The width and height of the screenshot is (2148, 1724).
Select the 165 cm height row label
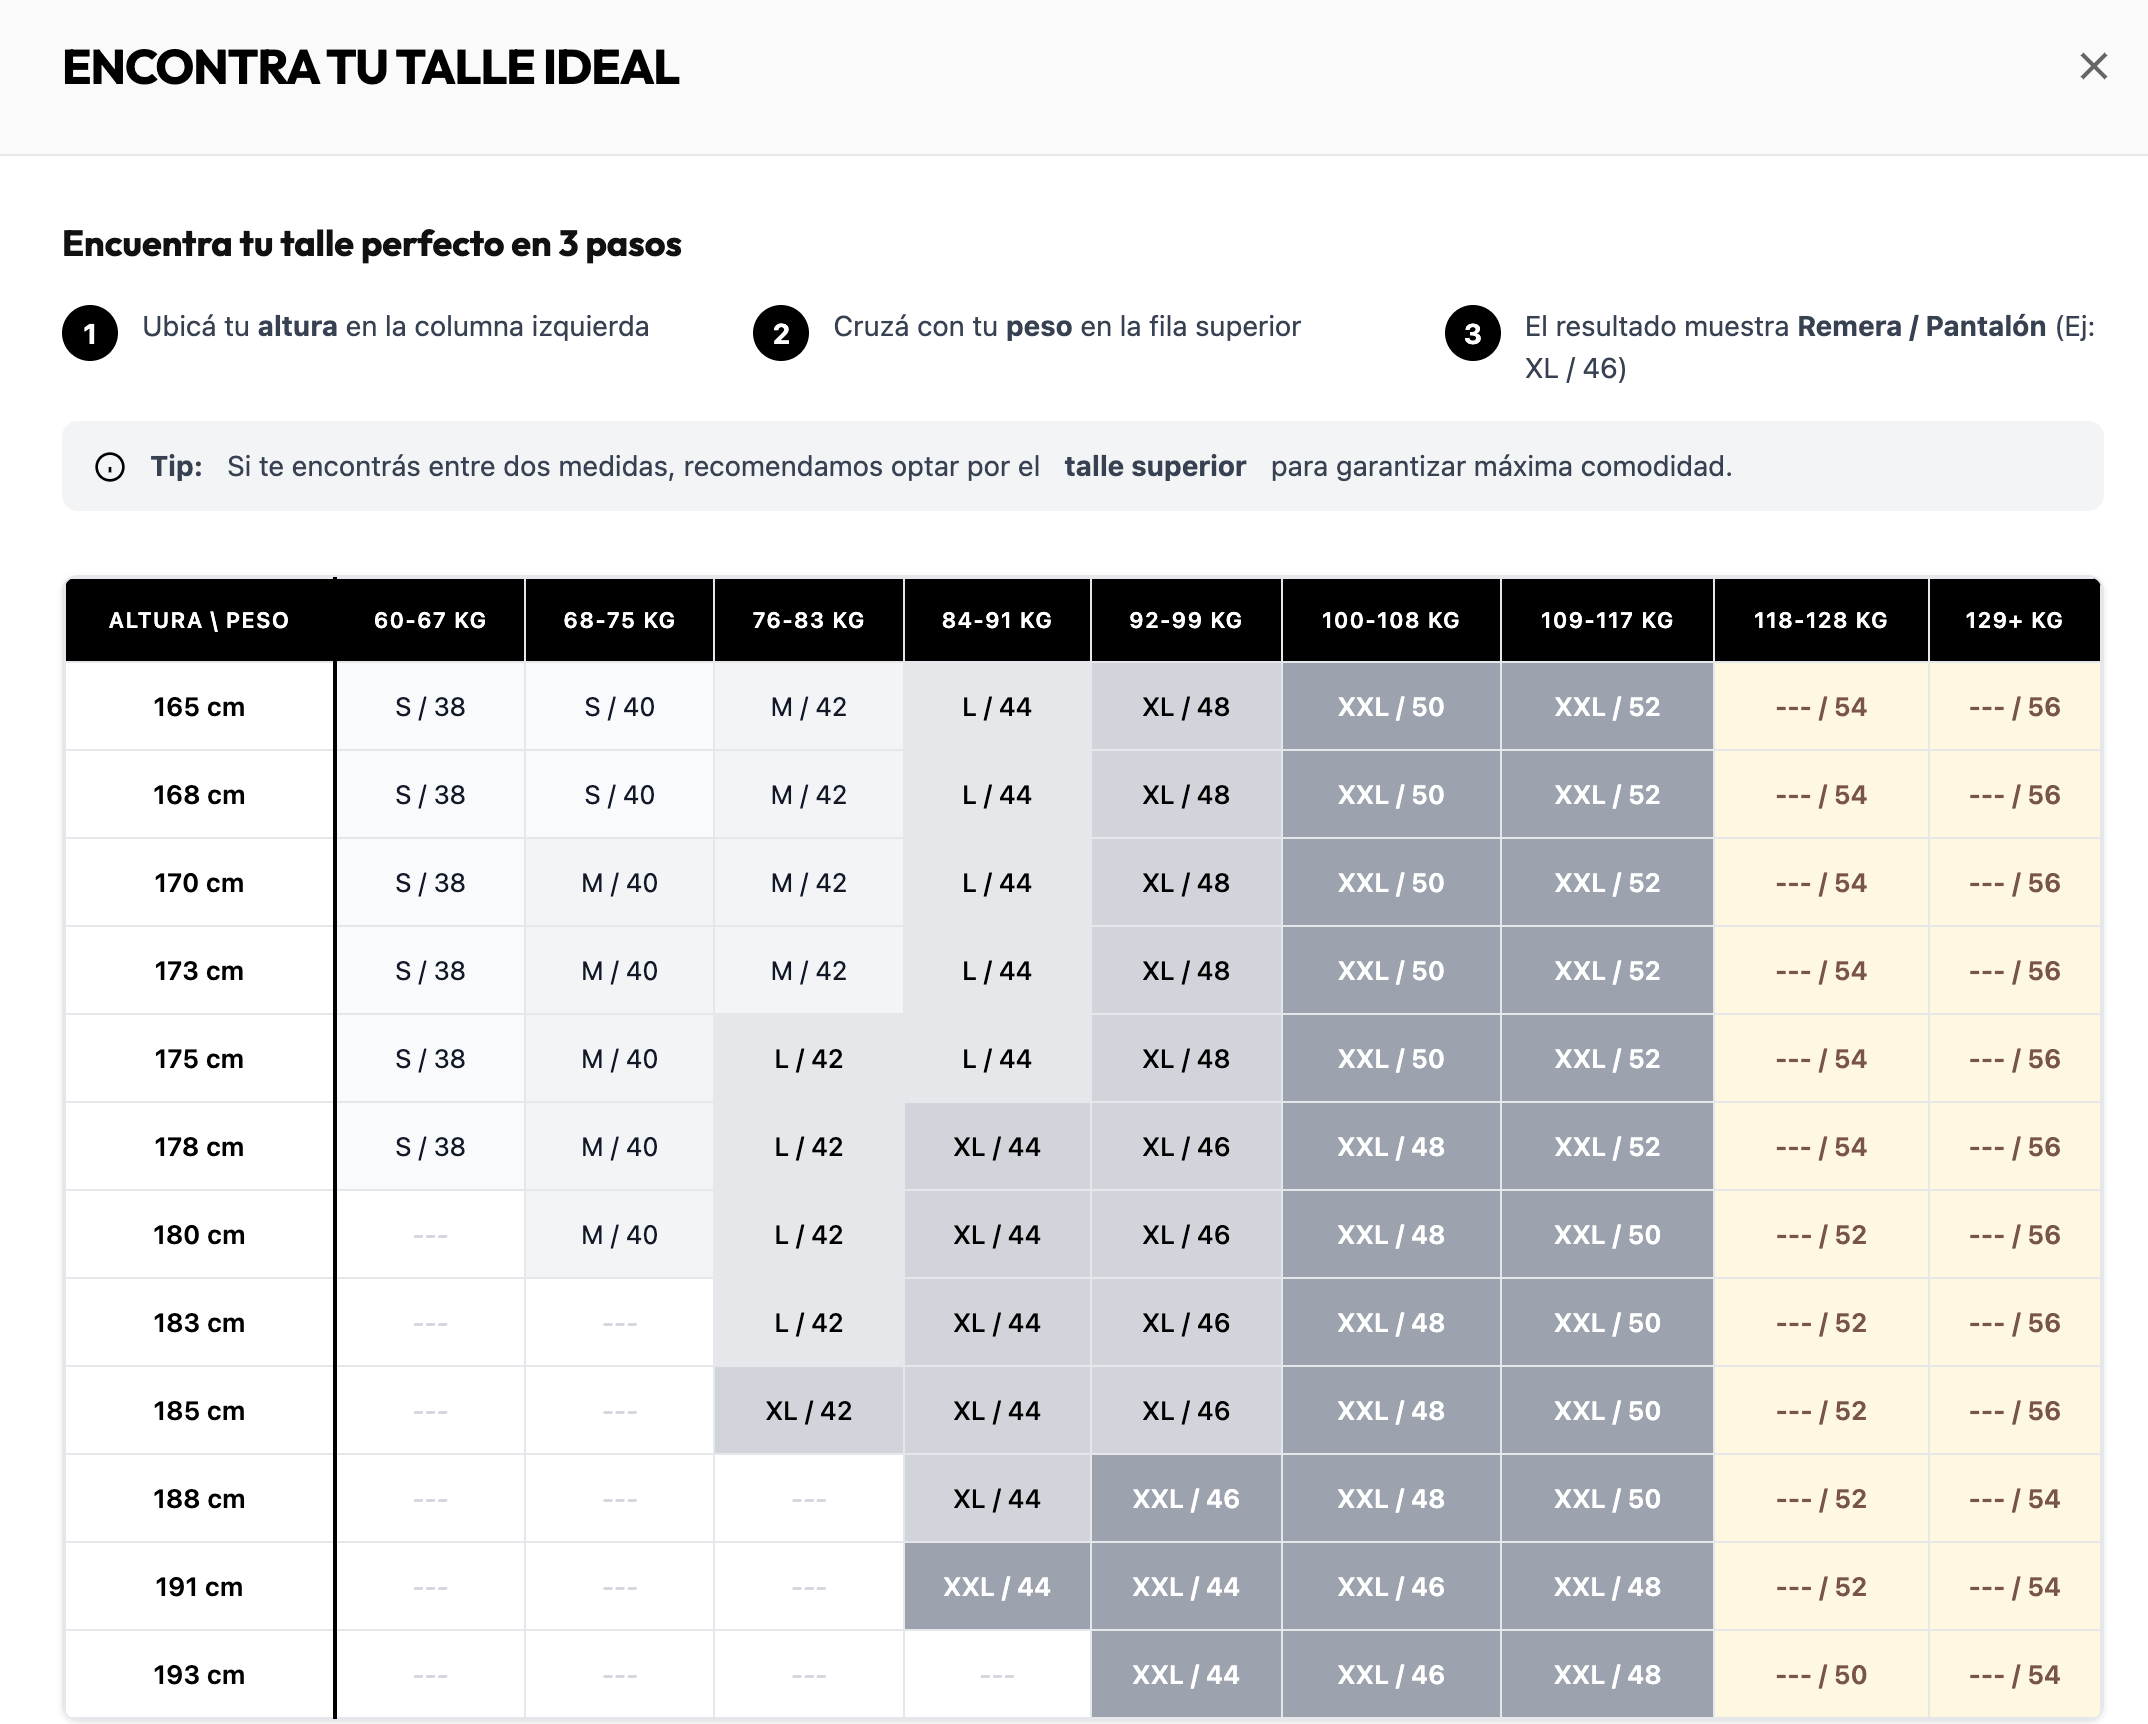(199, 707)
